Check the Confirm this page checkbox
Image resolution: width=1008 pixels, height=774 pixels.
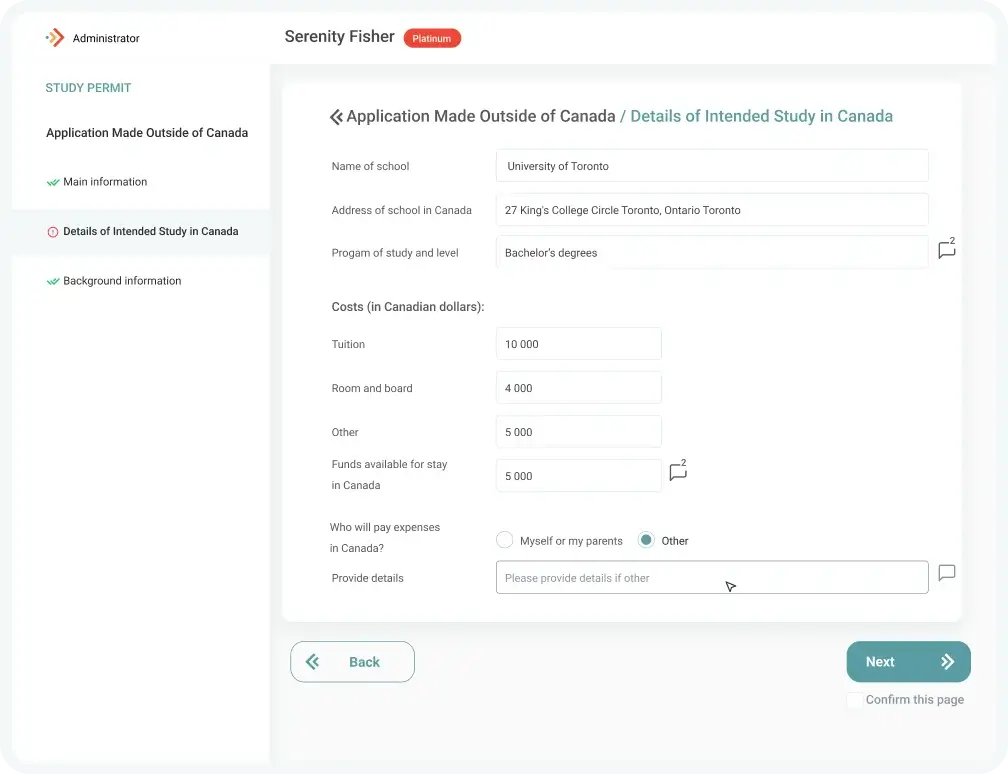pyautogui.click(x=854, y=700)
